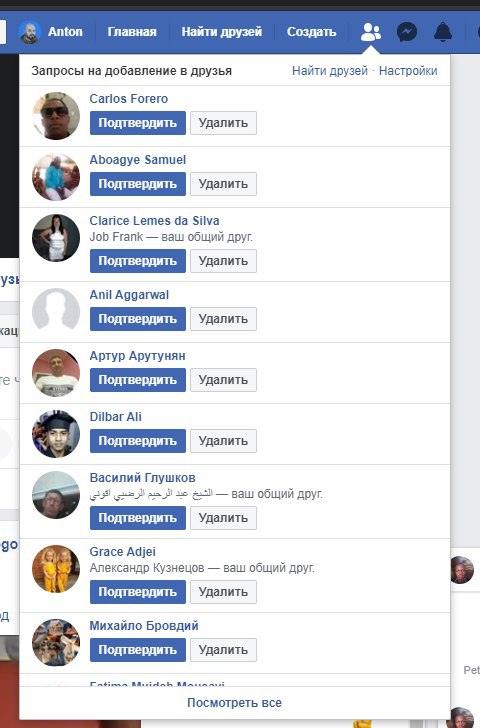Open Job Frank mutual friend link
Screen dimensions: 480x728
(116, 237)
